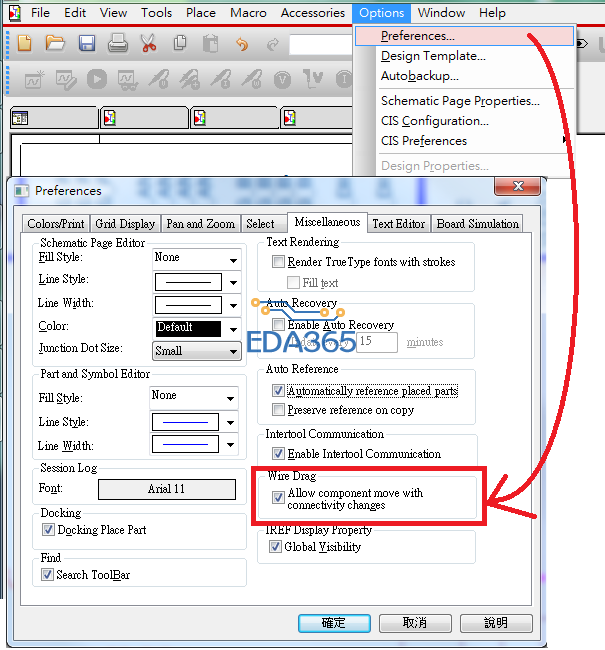Toggle Enable Intertool Communication checkbox

coord(278,454)
